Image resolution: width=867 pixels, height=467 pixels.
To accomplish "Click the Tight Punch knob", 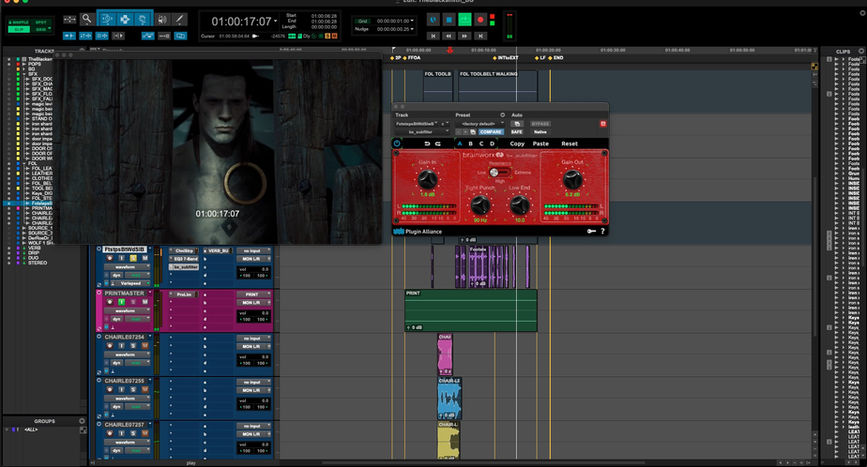I will point(480,205).
